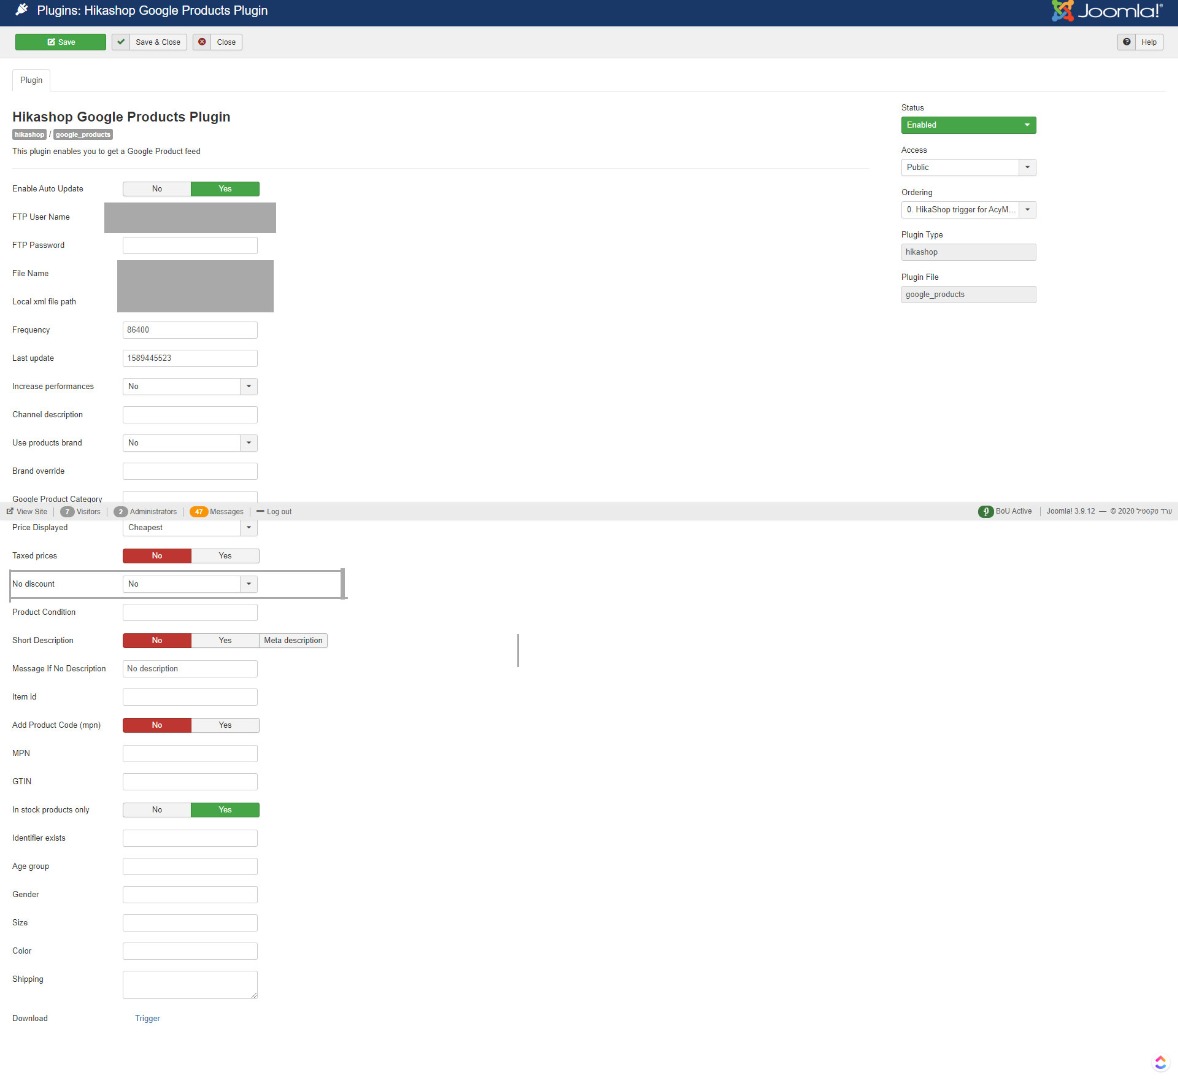Image resolution: width=1178 pixels, height=1080 pixels.
Task: Click the Product Condition field
Action: point(190,612)
